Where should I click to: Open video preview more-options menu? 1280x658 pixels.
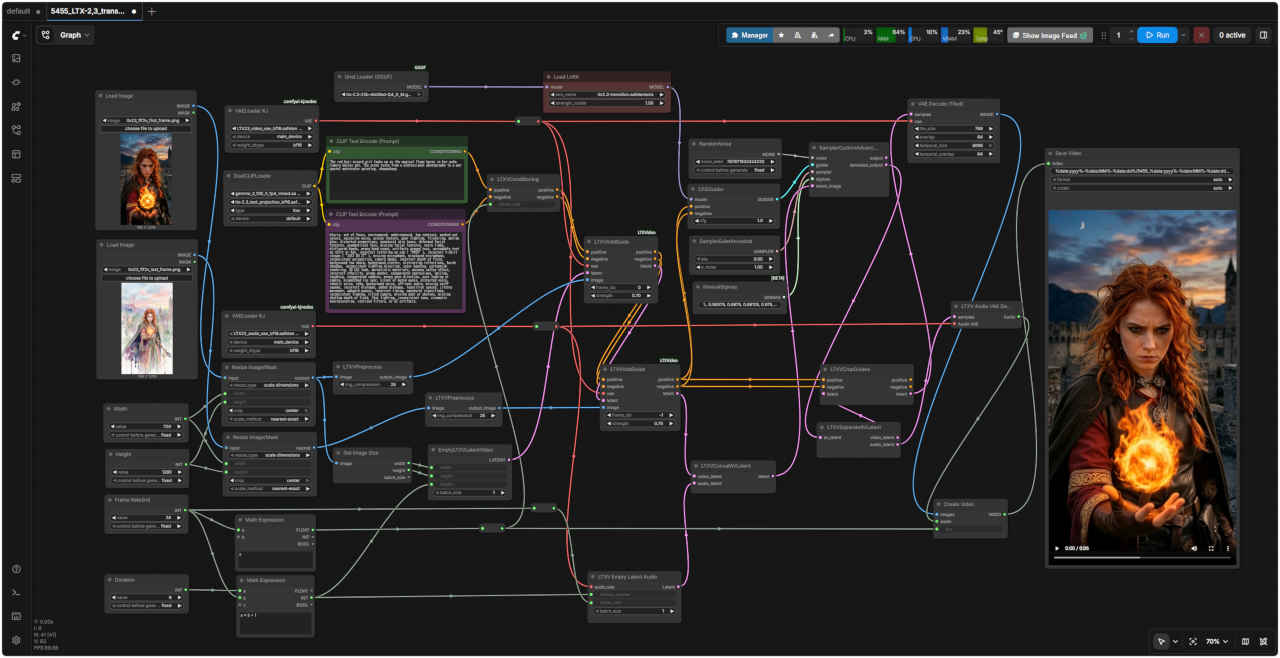tap(1228, 548)
